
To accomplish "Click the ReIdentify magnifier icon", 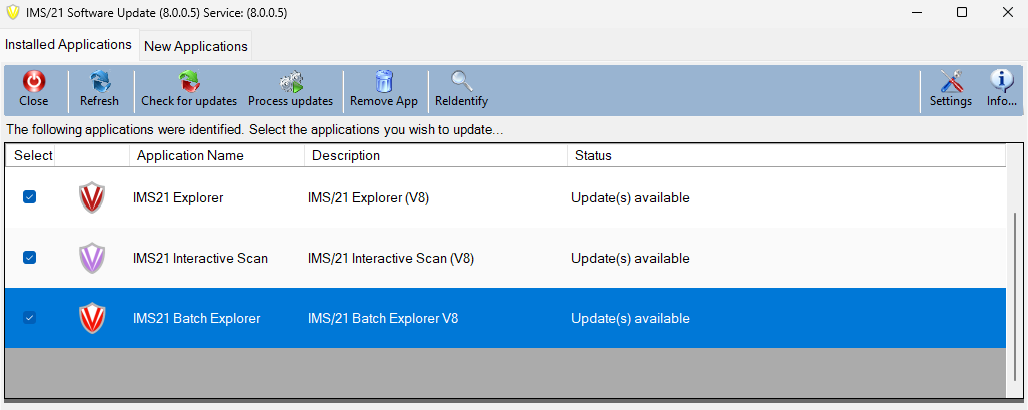I will coord(462,81).
